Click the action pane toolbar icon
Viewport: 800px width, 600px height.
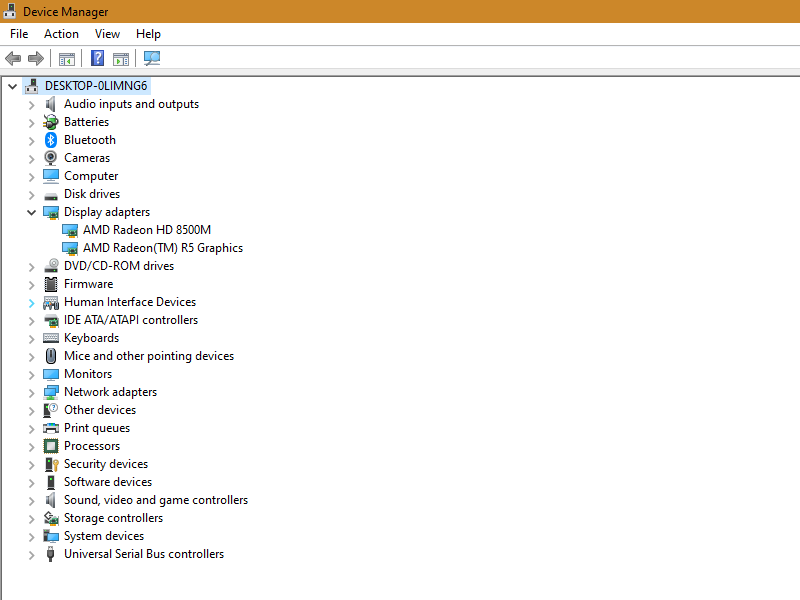coord(121,59)
